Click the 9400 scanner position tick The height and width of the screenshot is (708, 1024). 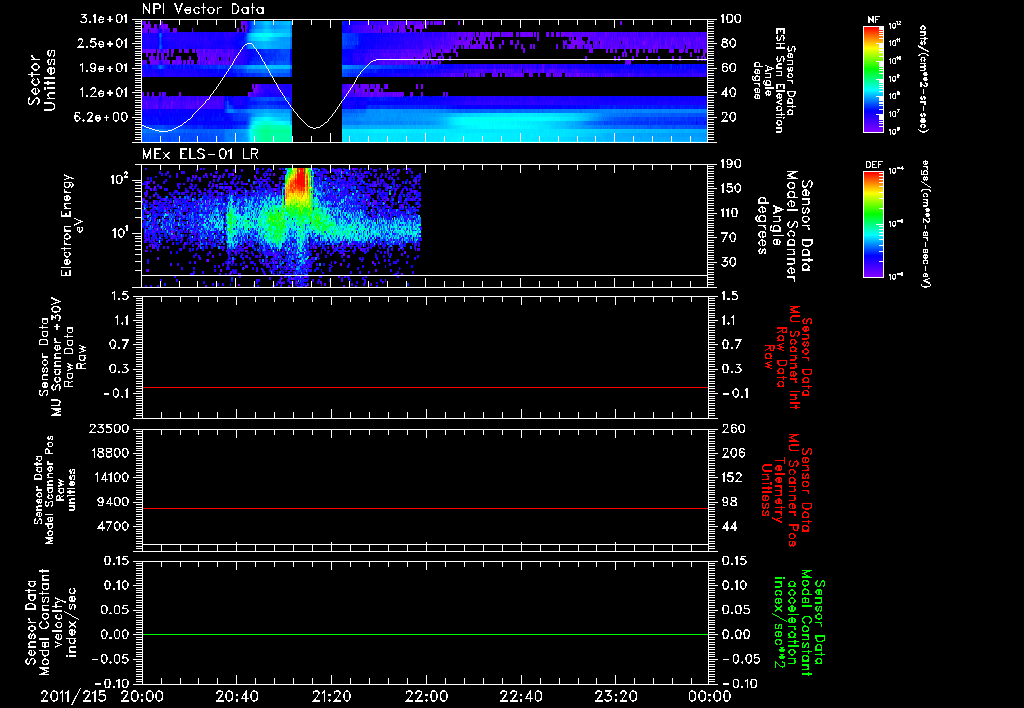point(114,502)
